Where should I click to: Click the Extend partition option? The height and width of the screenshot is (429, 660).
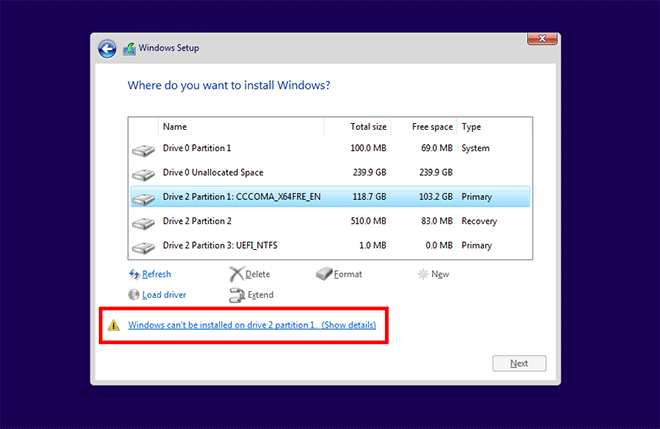pos(261,295)
